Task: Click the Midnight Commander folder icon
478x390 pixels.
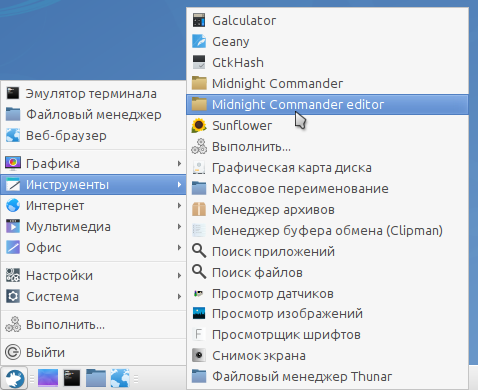Action: (x=199, y=83)
